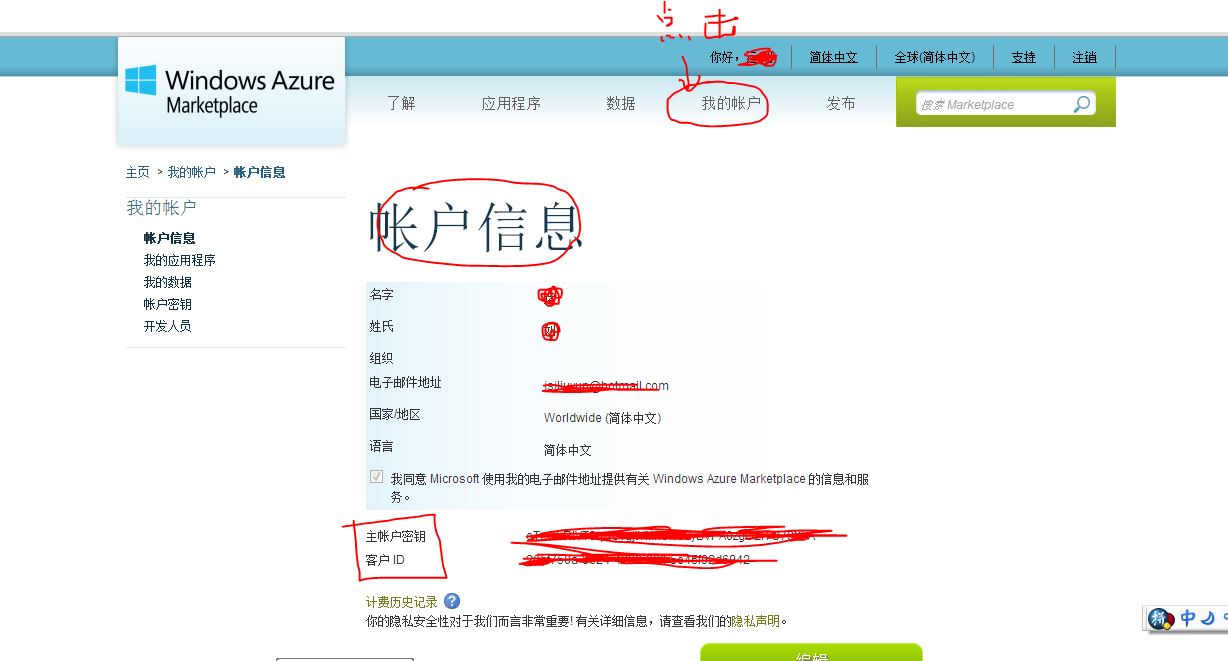Toggle the 中 Chinese input mode icon

click(1188, 618)
